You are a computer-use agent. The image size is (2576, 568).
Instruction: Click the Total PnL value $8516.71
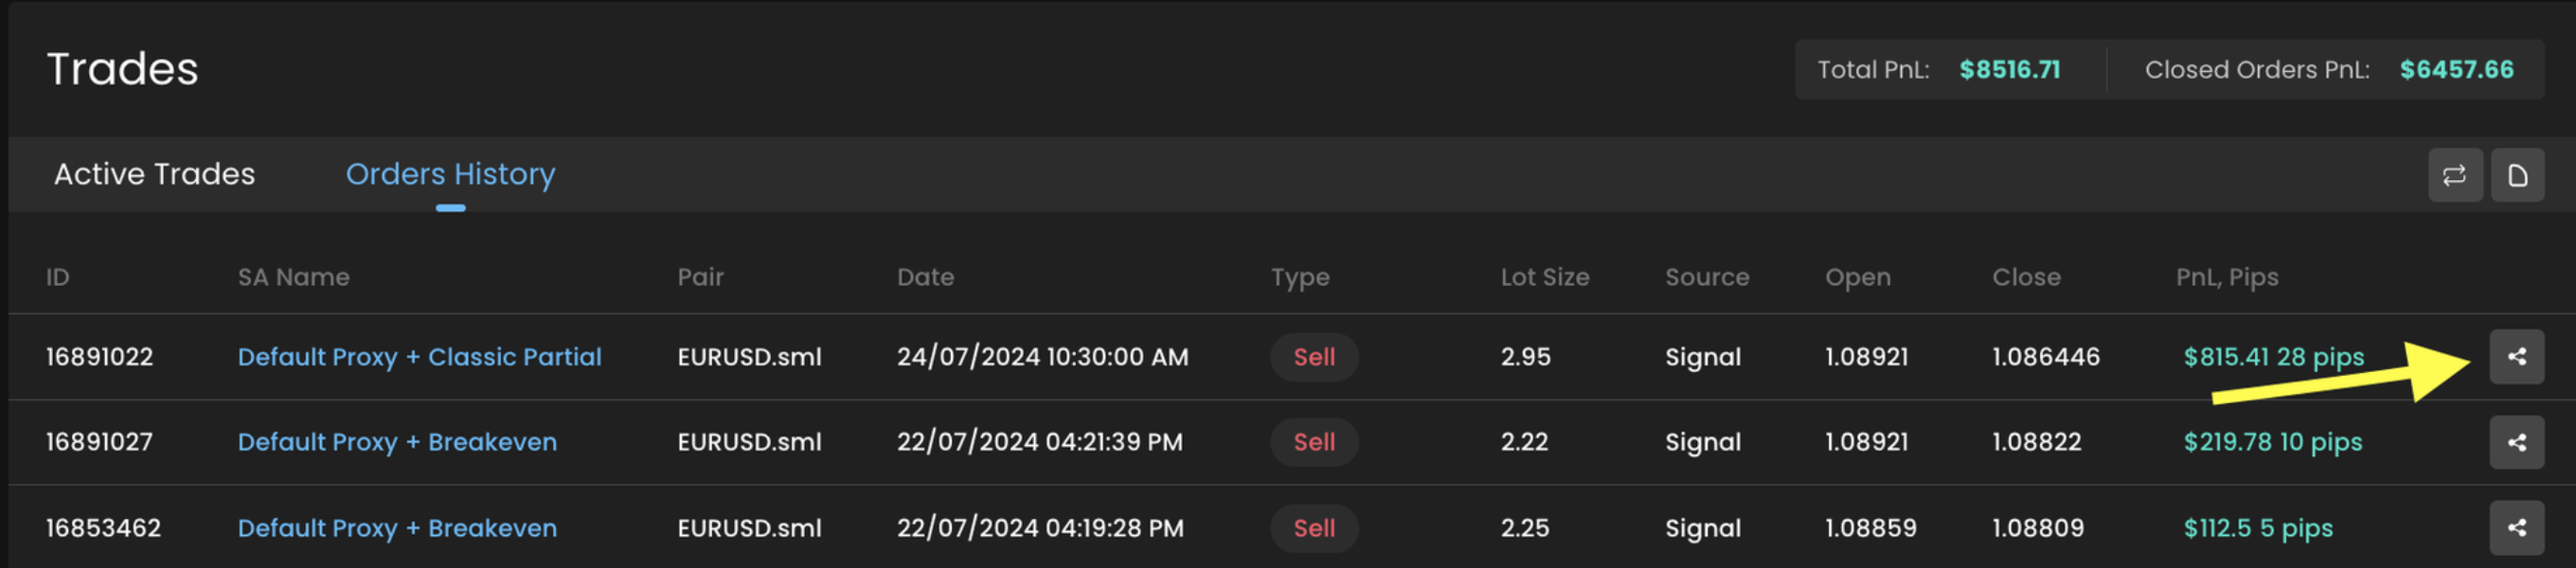point(2009,70)
